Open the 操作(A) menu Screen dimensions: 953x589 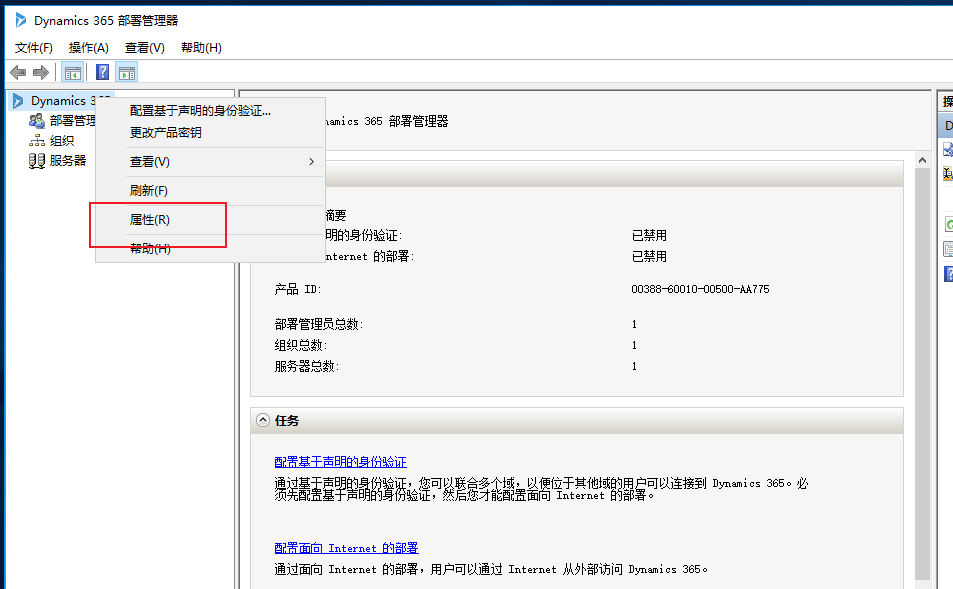[x=89, y=47]
